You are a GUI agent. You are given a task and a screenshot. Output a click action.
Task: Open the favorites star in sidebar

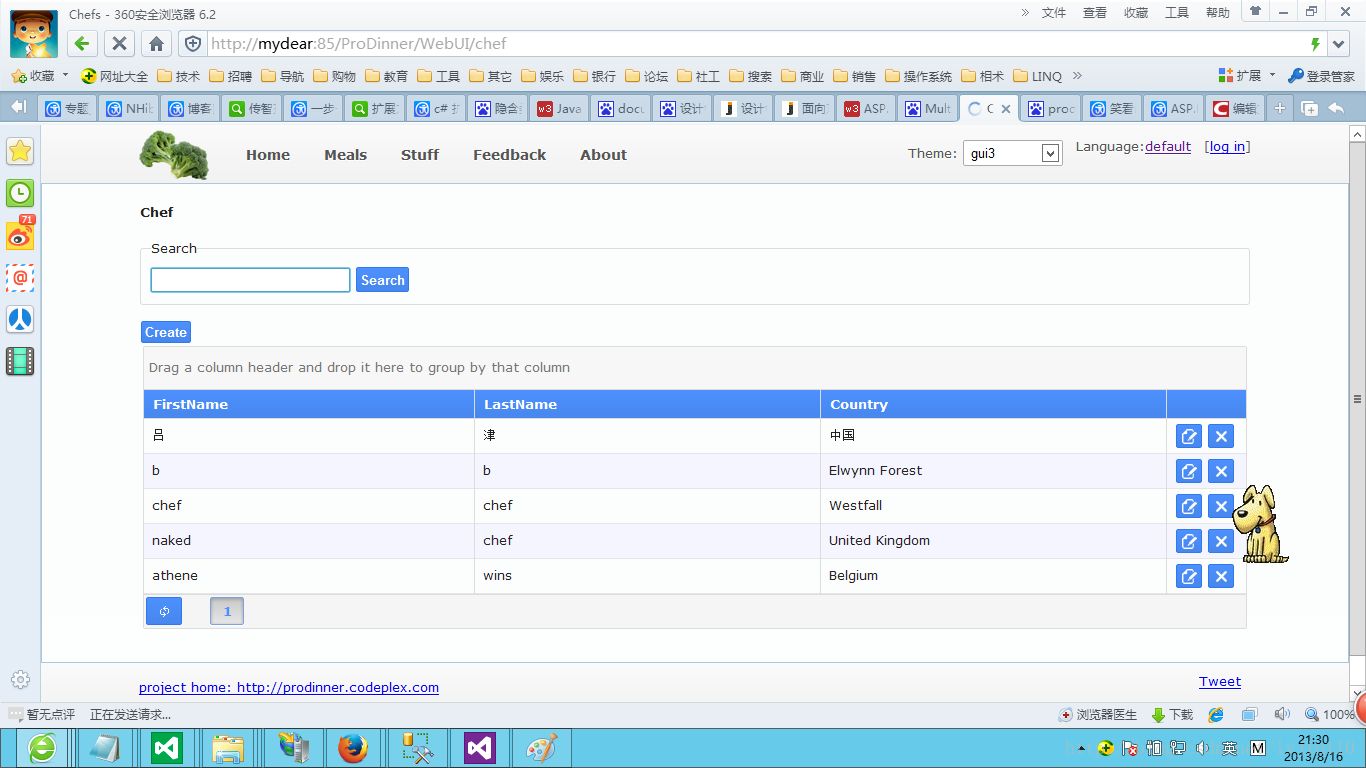click(20, 151)
